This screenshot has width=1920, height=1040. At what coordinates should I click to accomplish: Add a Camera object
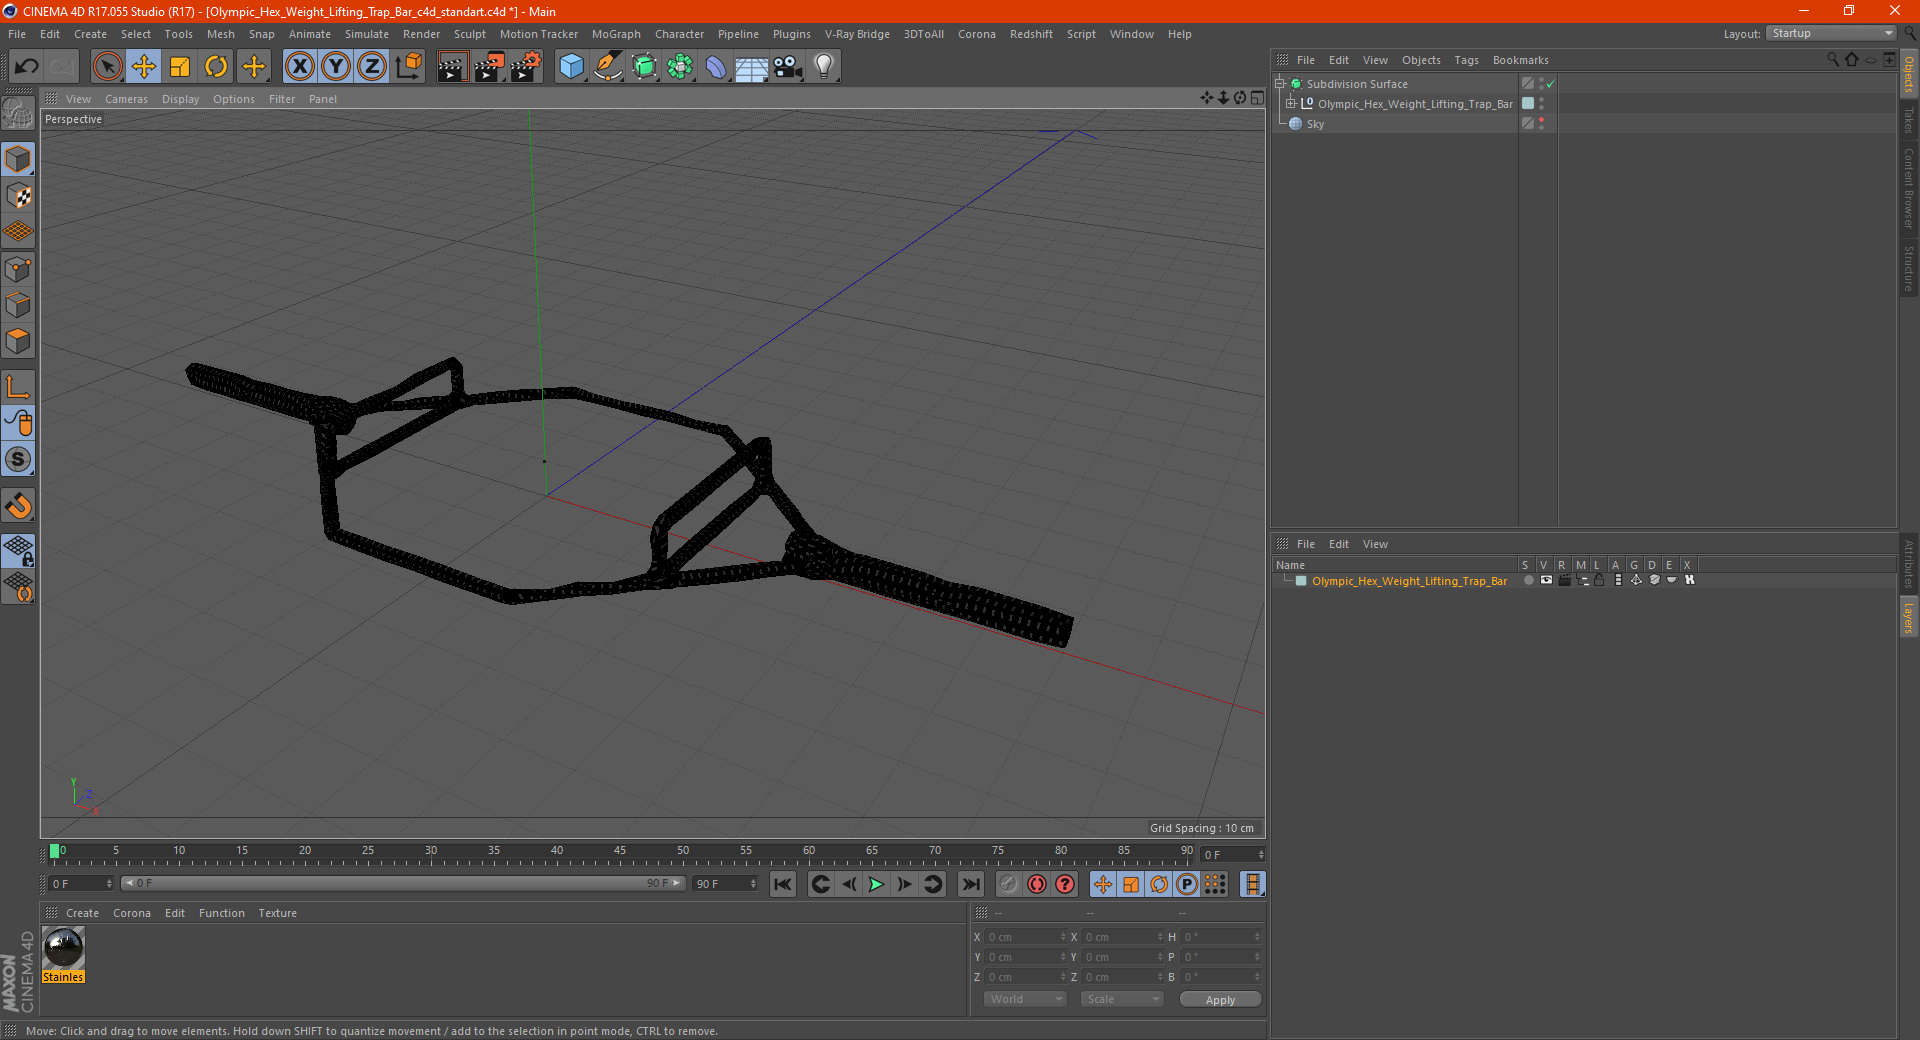tap(788, 67)
